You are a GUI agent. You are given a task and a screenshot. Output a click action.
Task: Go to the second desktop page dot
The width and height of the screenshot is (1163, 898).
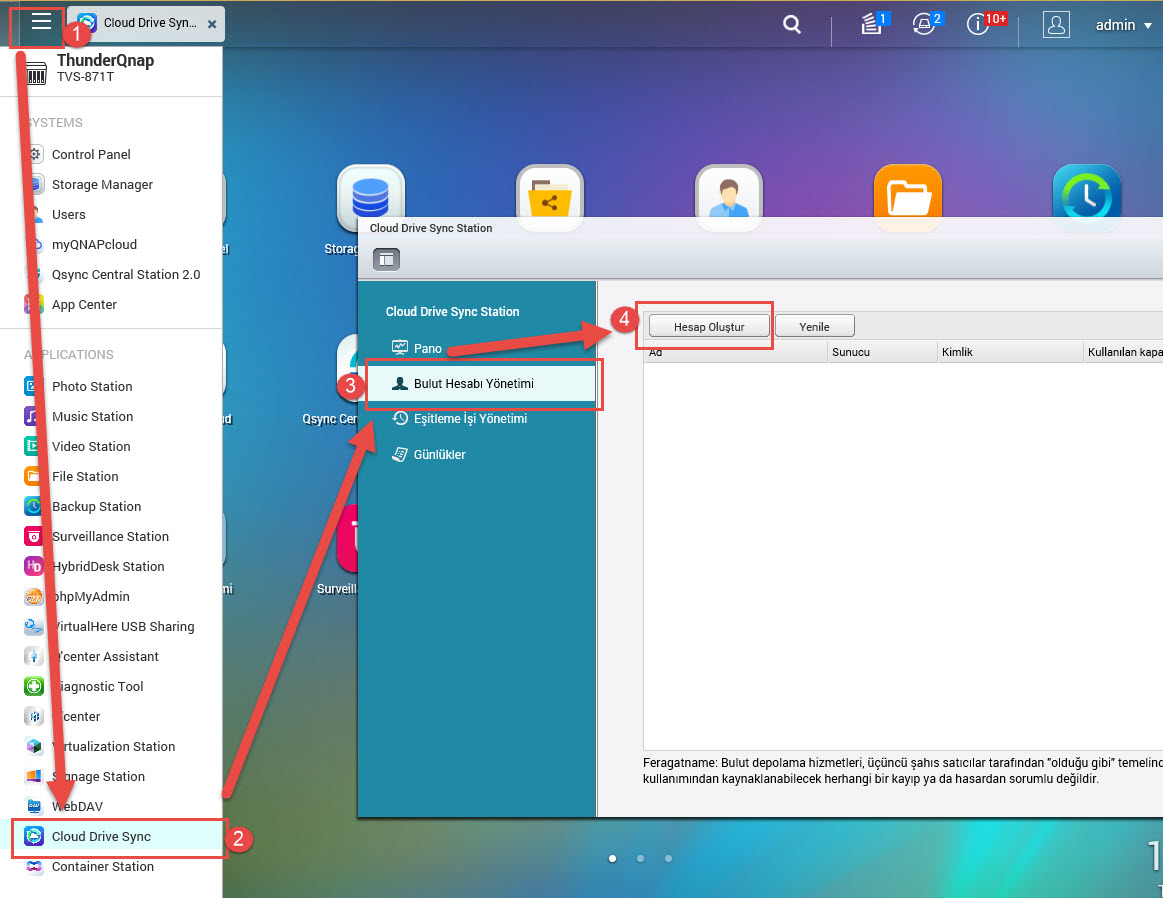click(640, 859)
